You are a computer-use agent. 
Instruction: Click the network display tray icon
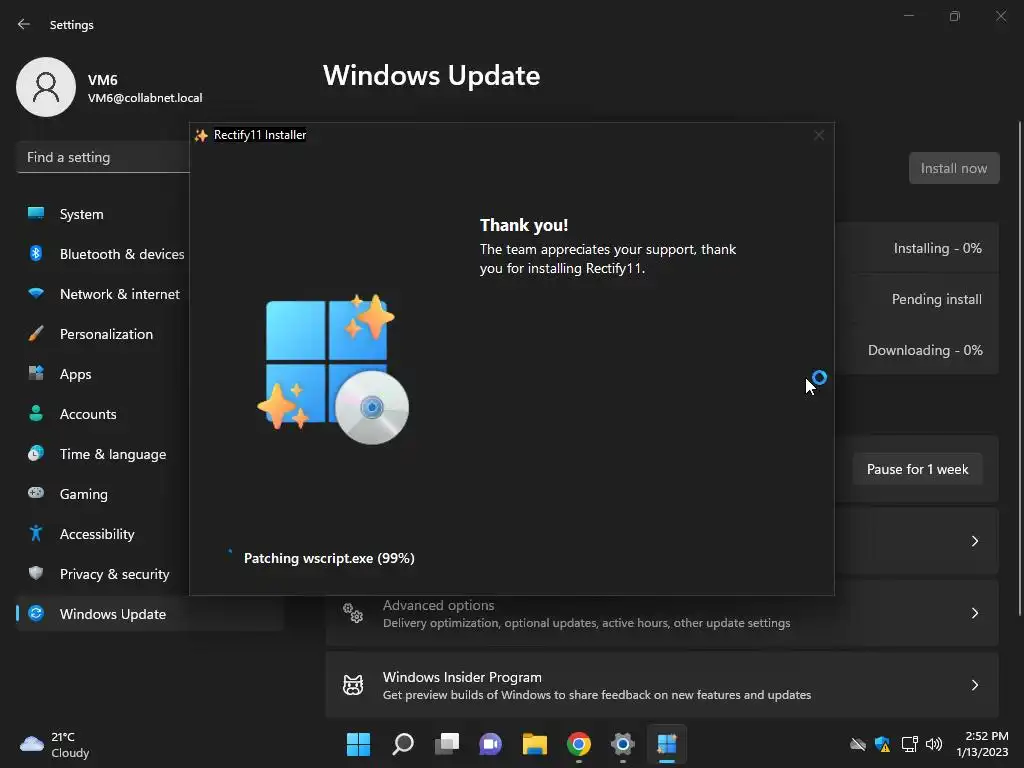pos(909,744)
